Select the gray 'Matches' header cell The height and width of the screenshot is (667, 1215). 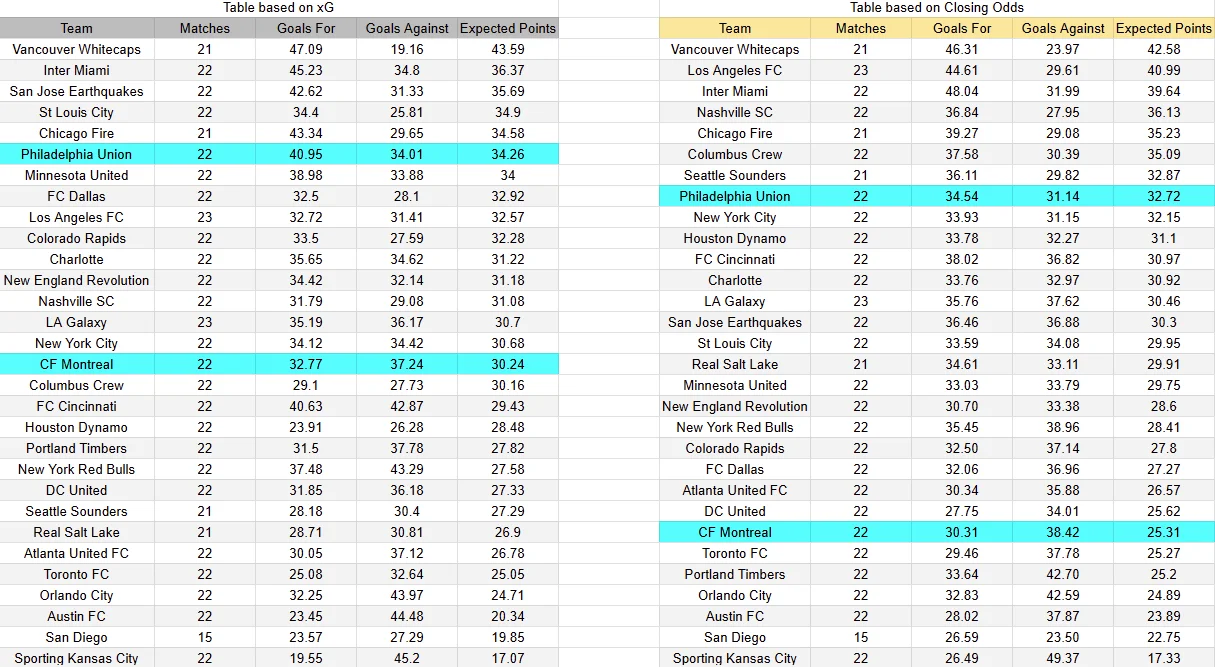(x=205, y=28)
